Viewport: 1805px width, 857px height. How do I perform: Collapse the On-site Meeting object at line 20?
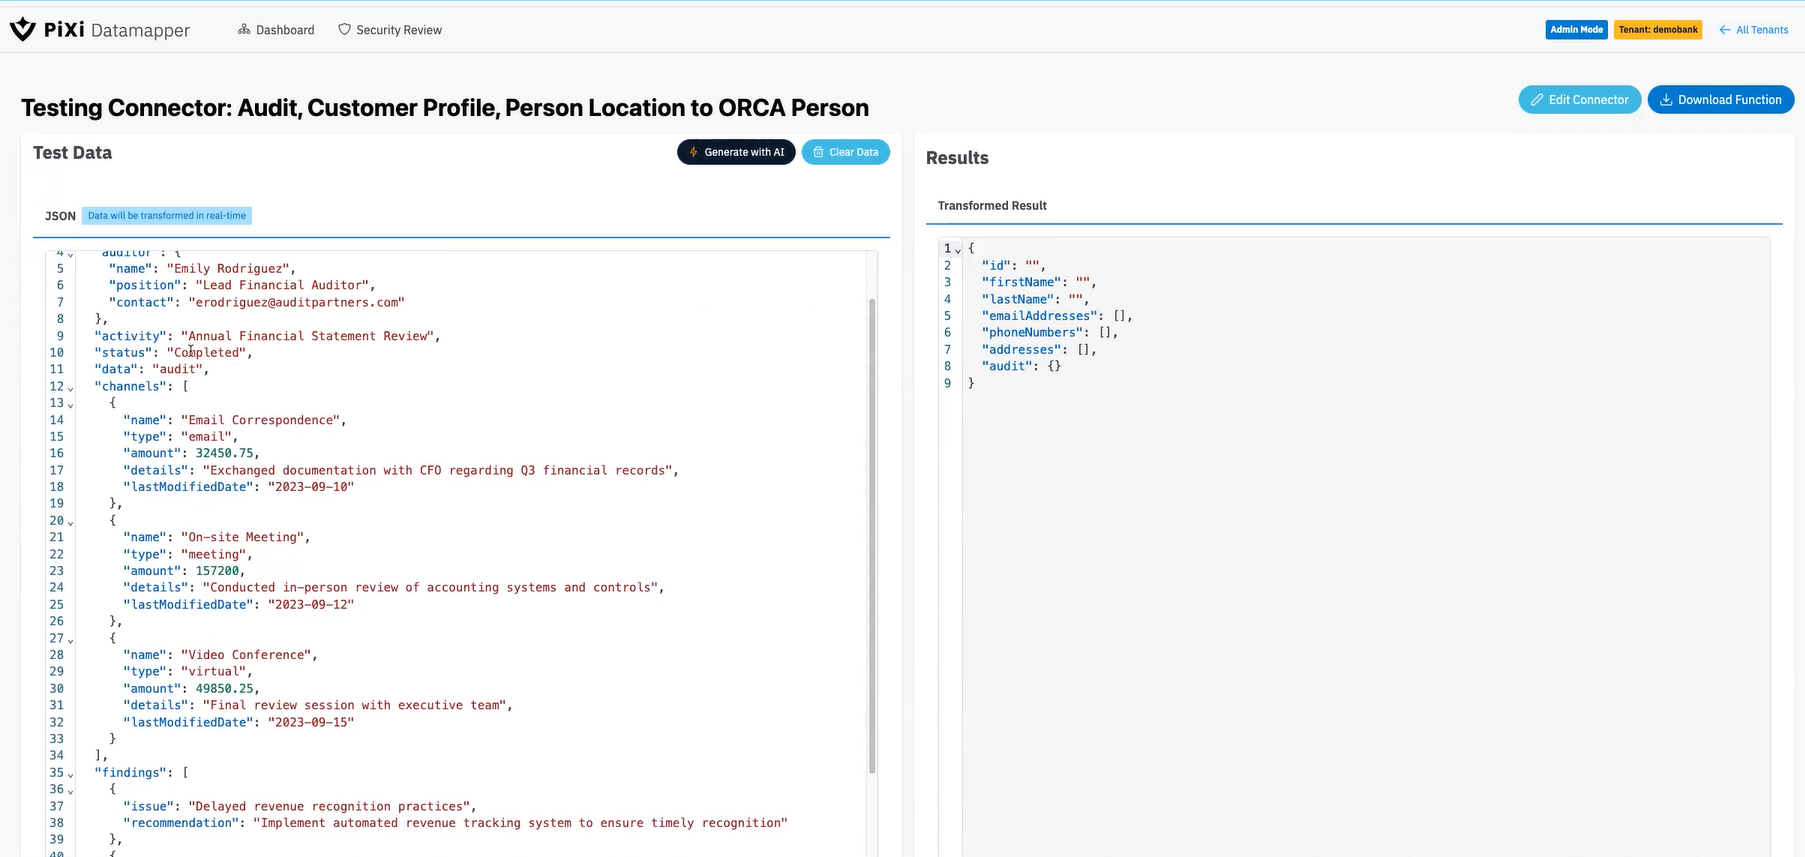click(71, 522)
